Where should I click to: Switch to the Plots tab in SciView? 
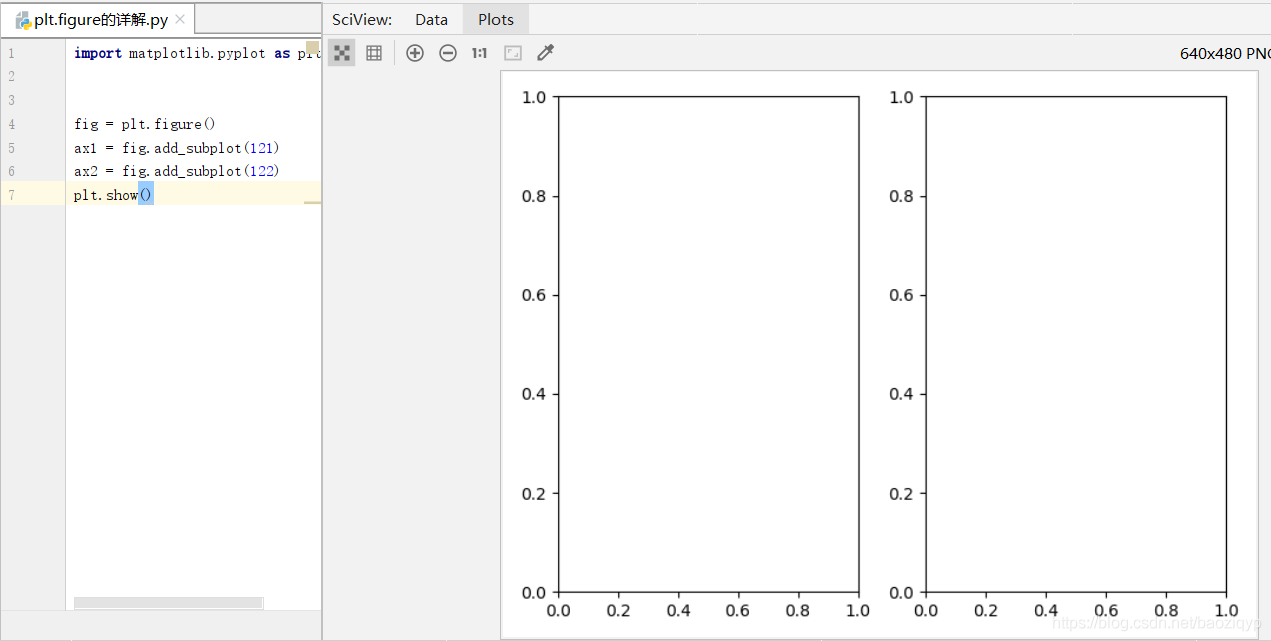[x=496, y=19]
